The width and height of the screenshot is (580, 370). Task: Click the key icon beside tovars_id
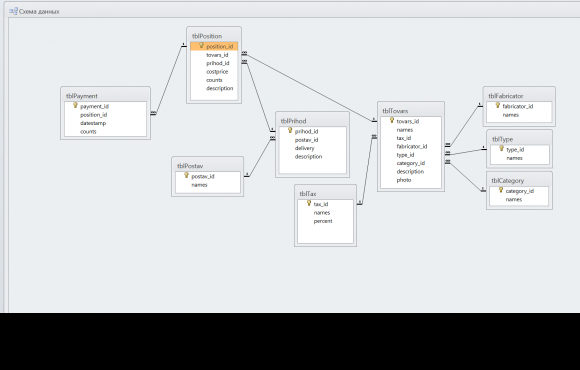pos(392,120)
